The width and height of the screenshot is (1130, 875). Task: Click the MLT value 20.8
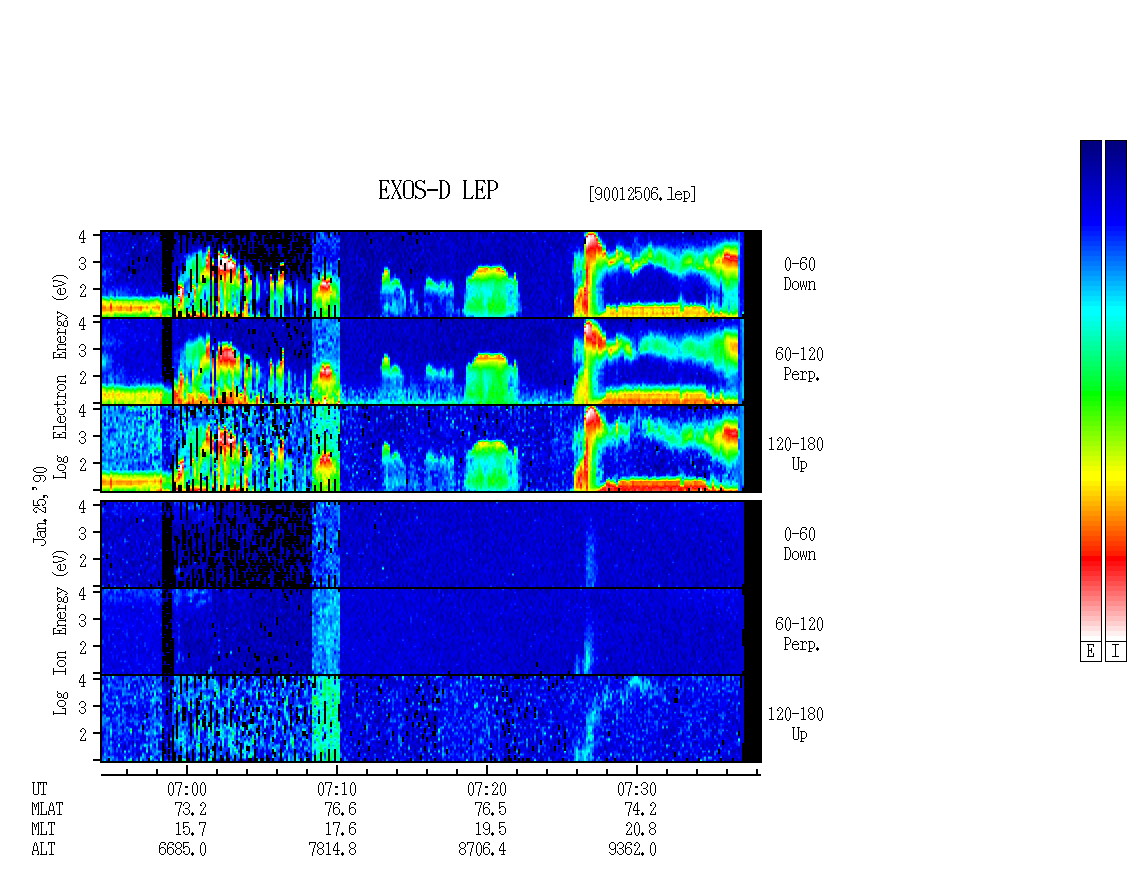640,829
